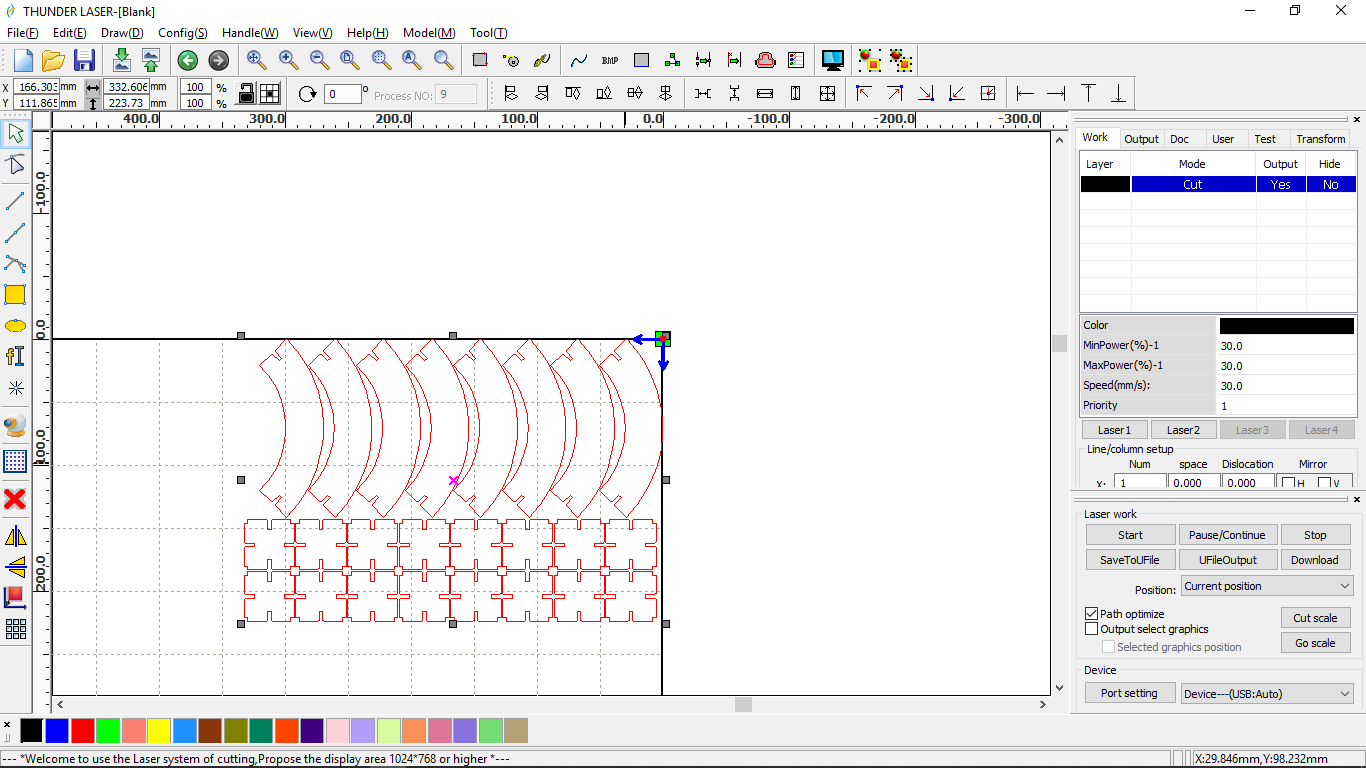The width and height of the screenshot is (1366, 768).
Task: Select the yellow Ellipse drawing tool
Action: point(15,326)
